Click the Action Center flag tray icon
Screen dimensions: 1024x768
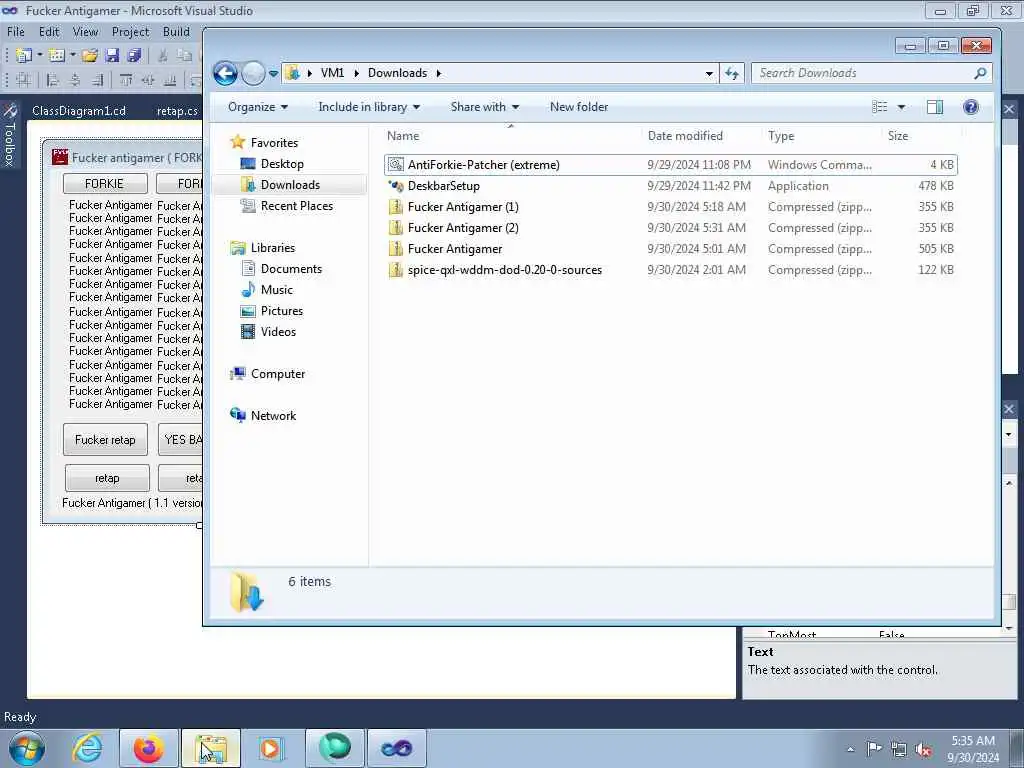[873, 749]
